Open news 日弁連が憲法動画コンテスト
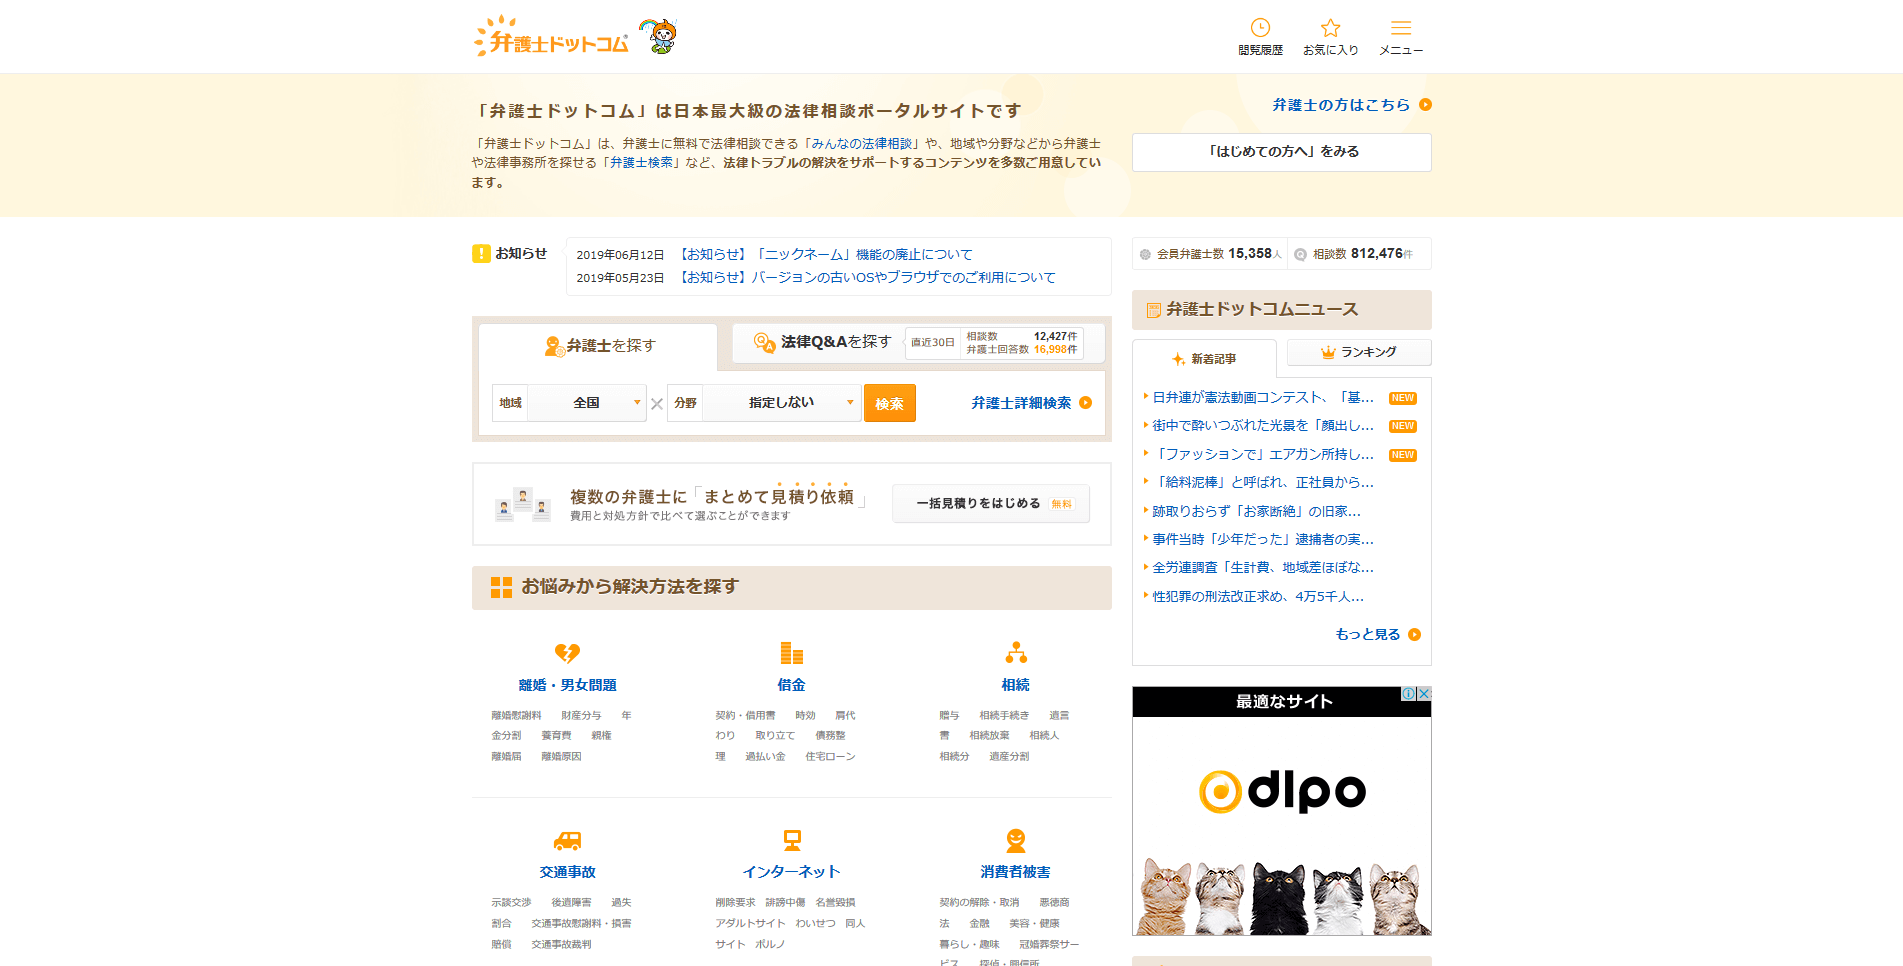The image size is (1903, 966). pos(1263,398)
